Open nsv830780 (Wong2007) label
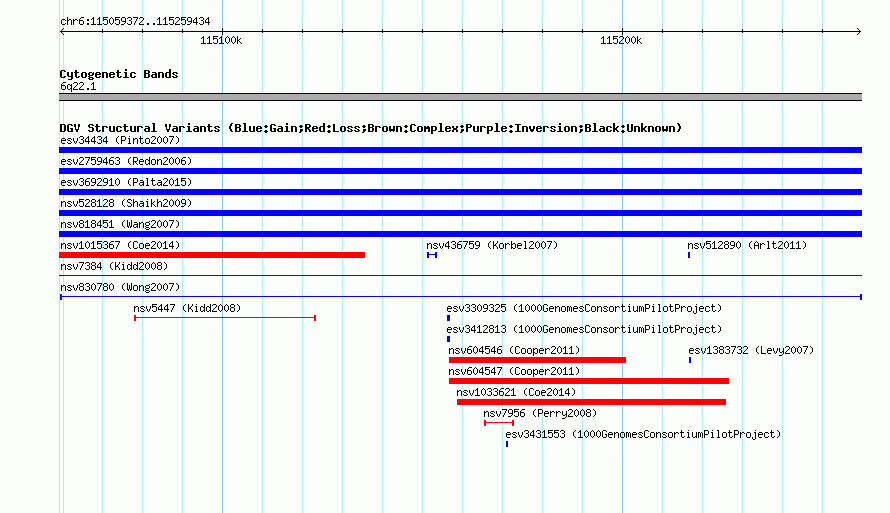890x513 pixels. (120, 287)
